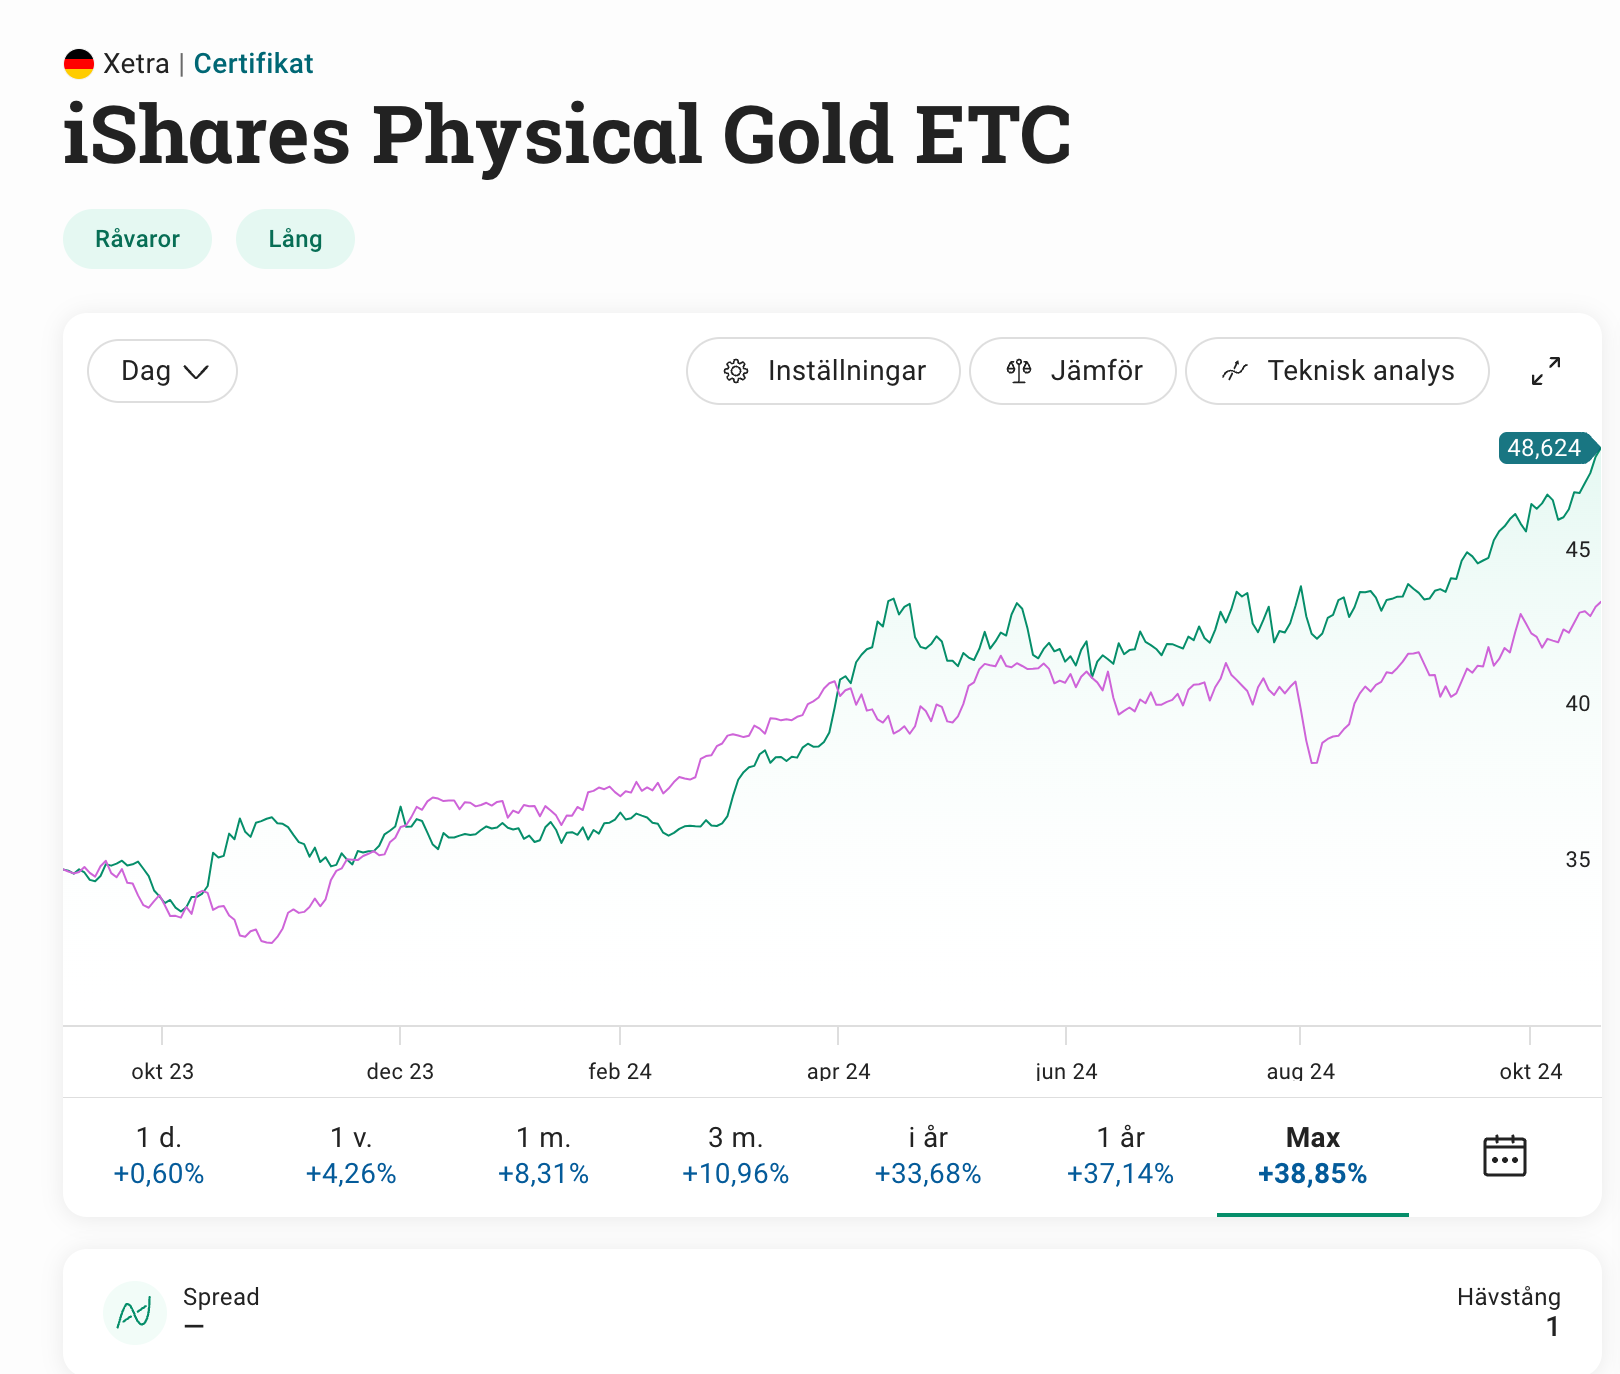1620x1374 pixels.
Task: Switch to the 1 v. period
Action: [x=351, y=1155]
